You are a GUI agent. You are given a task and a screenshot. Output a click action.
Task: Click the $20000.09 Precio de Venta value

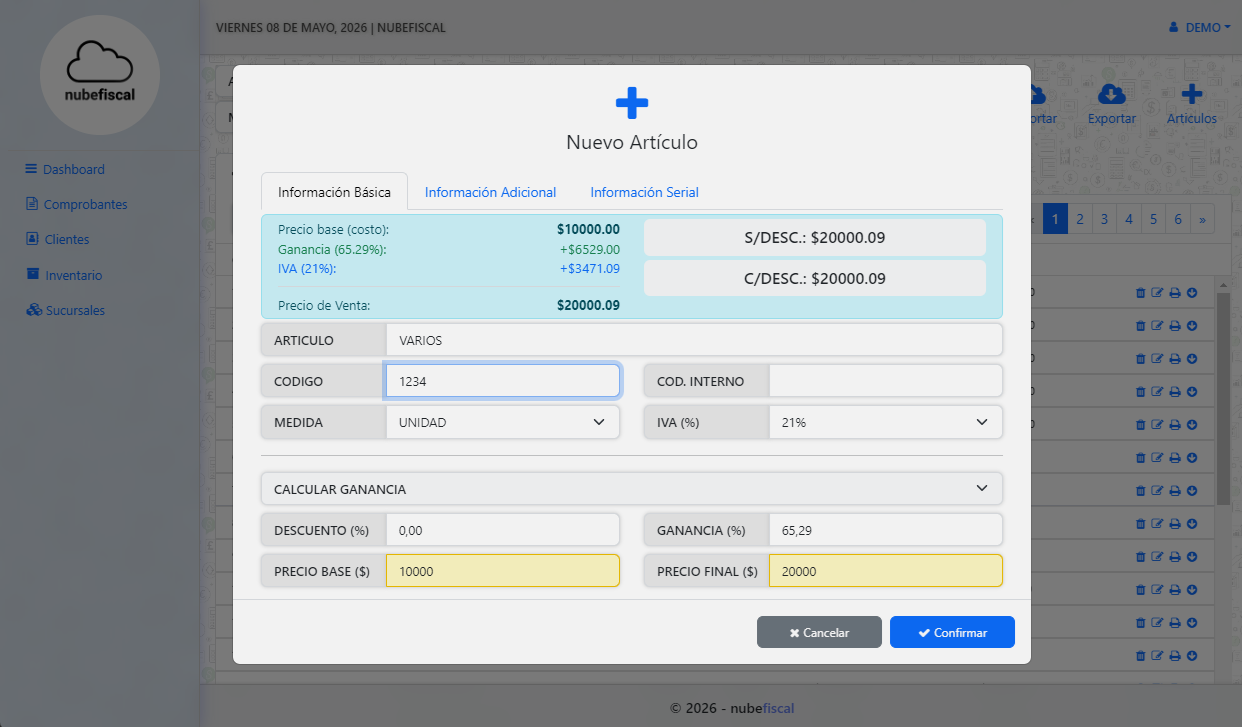click(588, 305)
